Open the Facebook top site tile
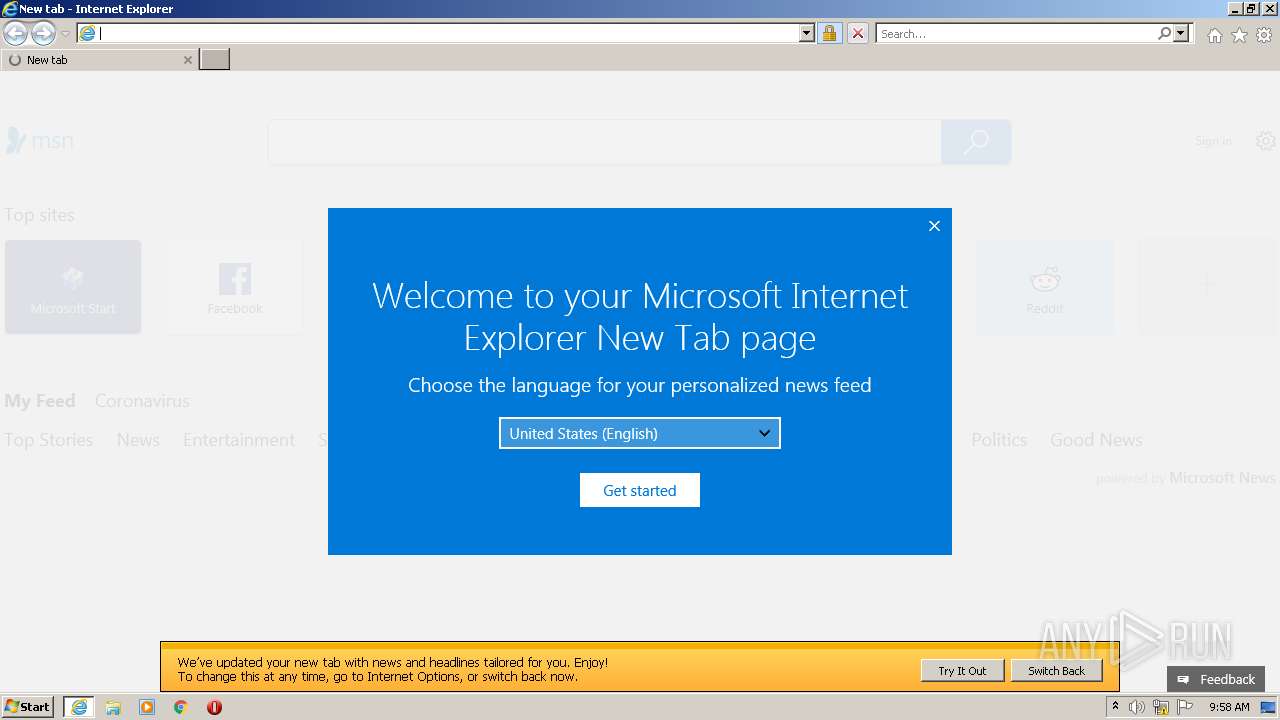The width and height of the screenshot is (1280, 720). coord(235,287)
